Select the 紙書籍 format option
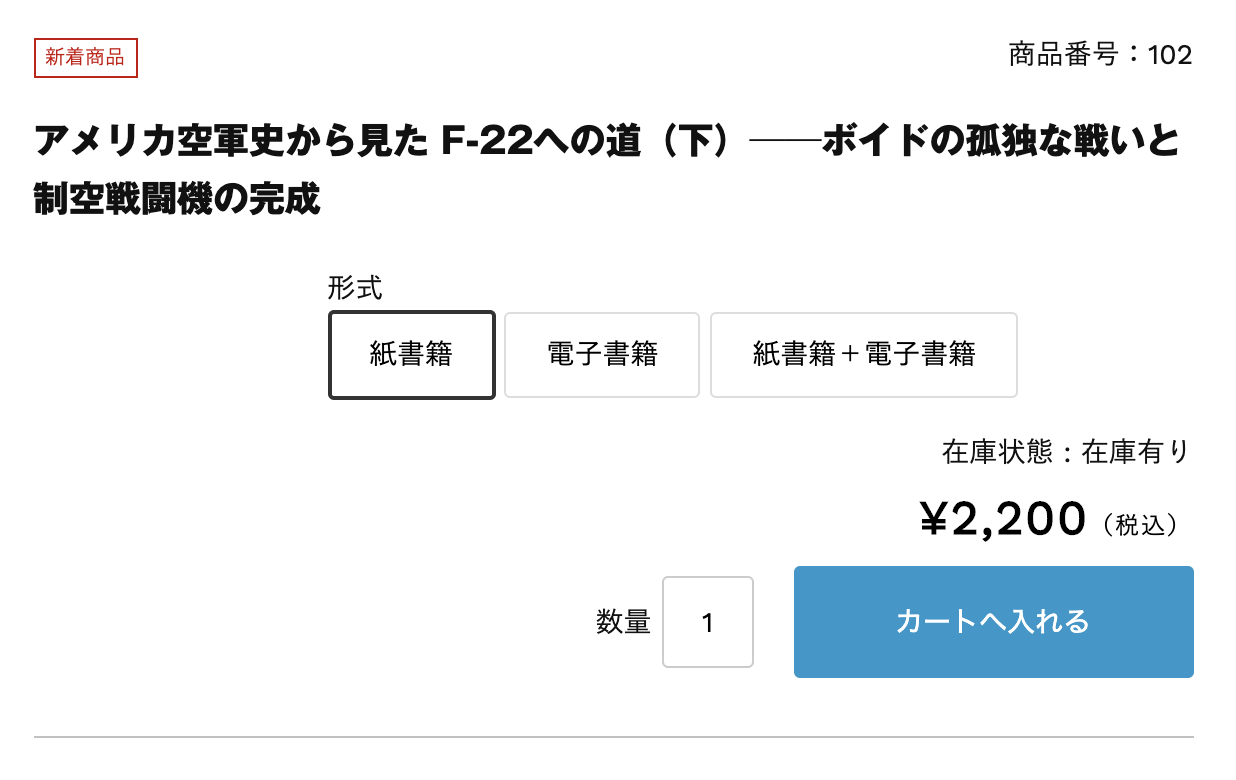The height and width of the screenshot is (780, 1236). pos(412,355)
